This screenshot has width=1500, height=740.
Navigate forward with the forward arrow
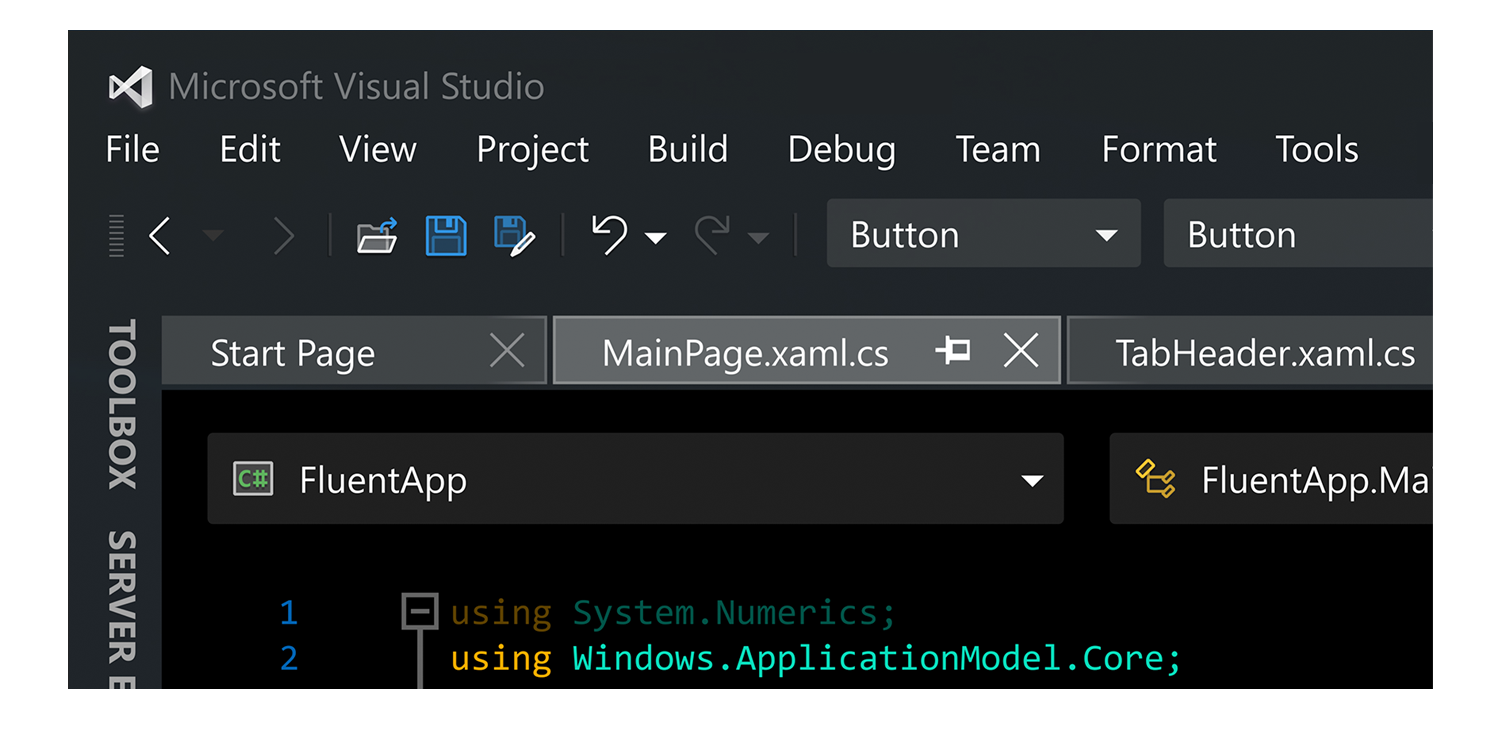click(284, 236)
